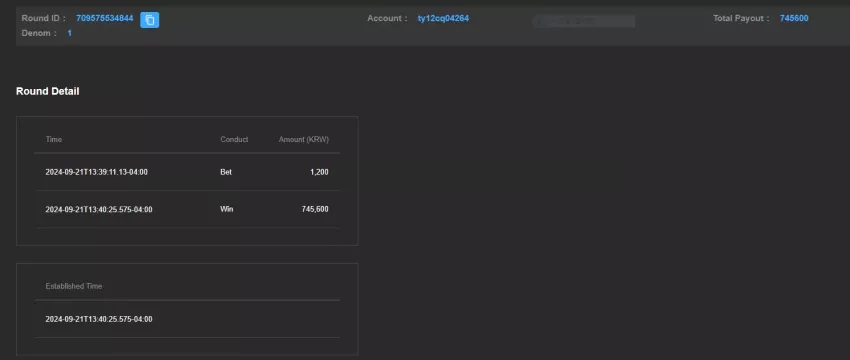850x360 pixels.
Task: Select the Win row timestamp 13:40:25.575
Action: click(99, 209)
